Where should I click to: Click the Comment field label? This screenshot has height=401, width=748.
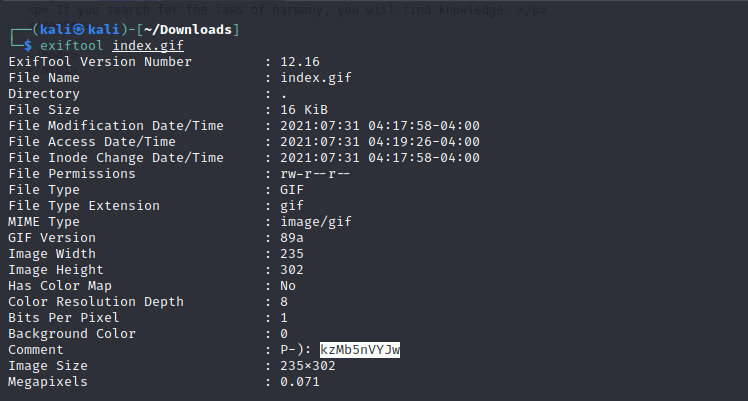coord(36,350)
